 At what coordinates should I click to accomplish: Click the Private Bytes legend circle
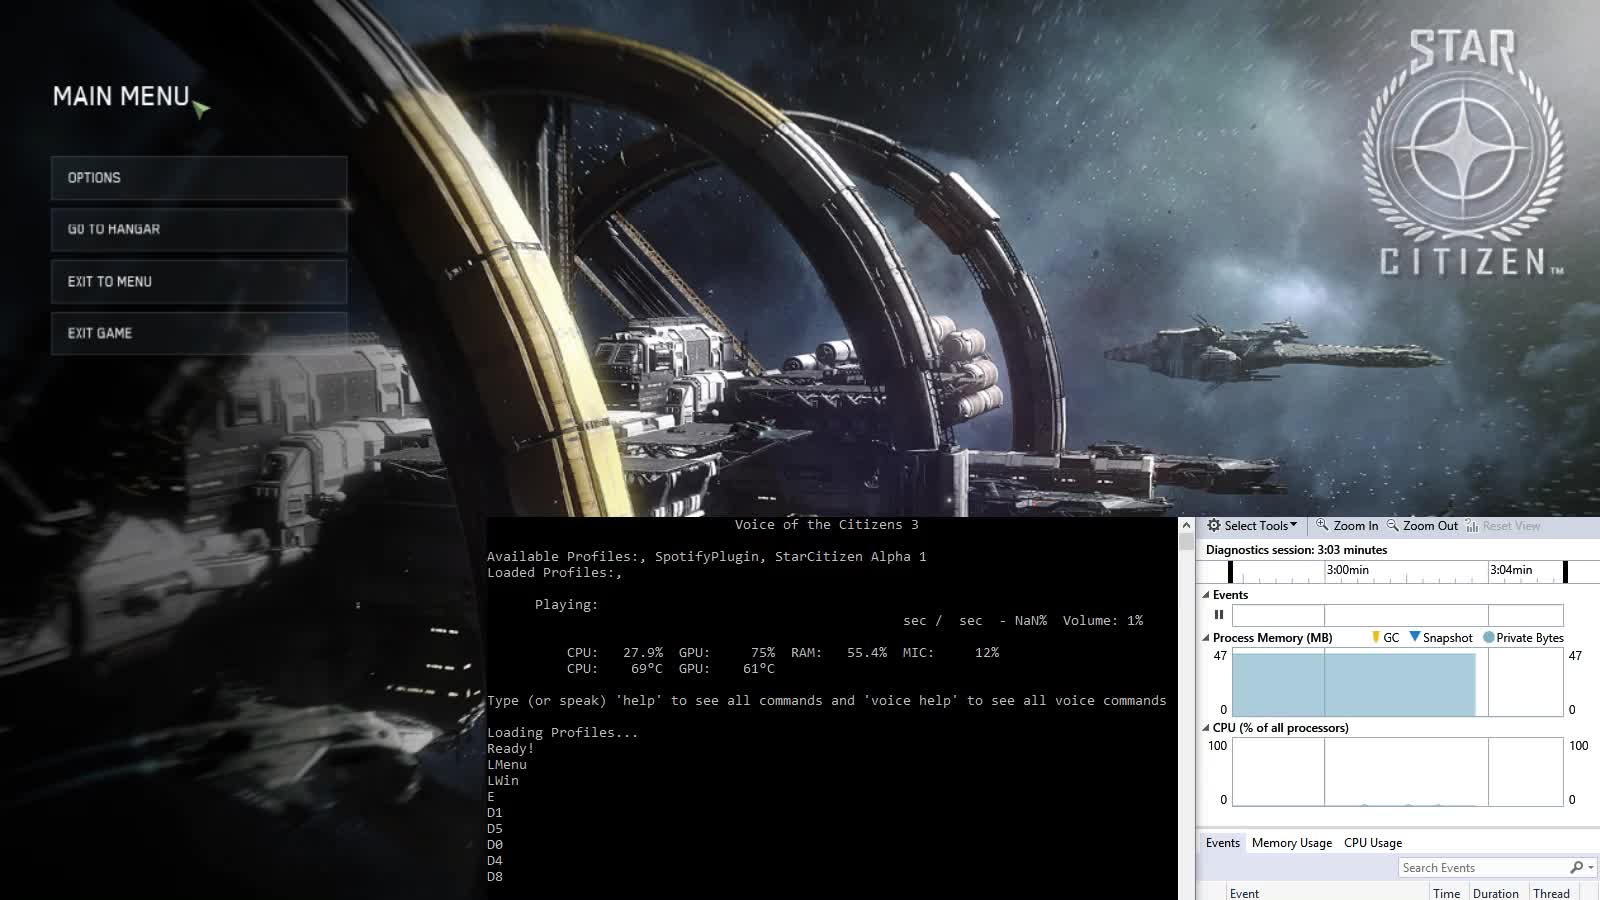pos(1489,638)
